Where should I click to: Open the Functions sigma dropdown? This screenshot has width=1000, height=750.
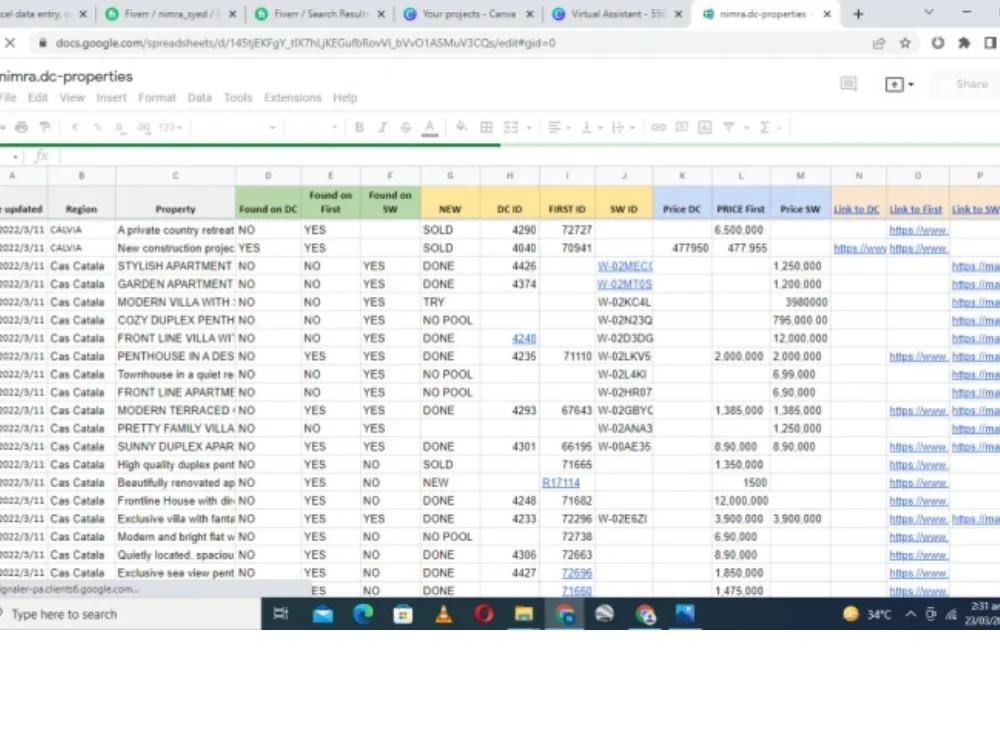click(x=770, y=127)
